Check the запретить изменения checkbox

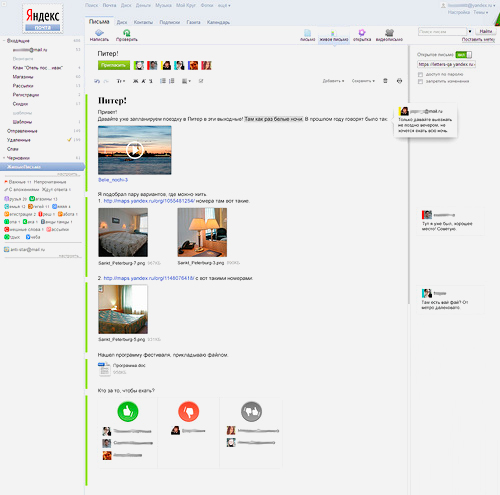click(421, 81)
